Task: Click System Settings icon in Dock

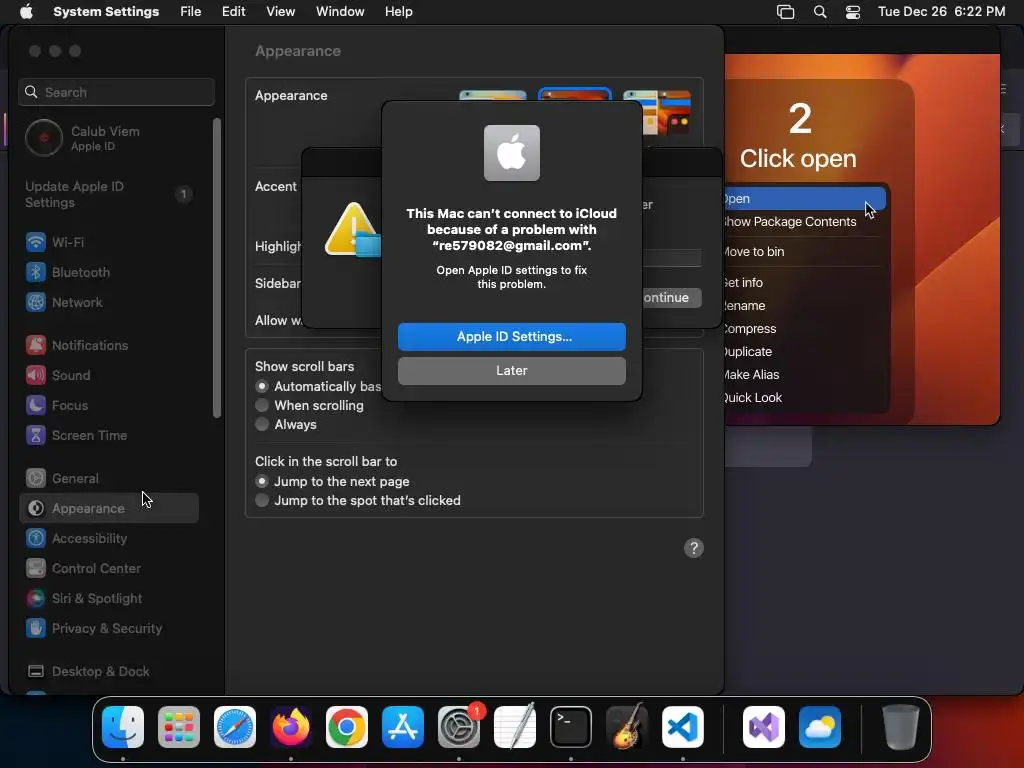Action: 458,727
